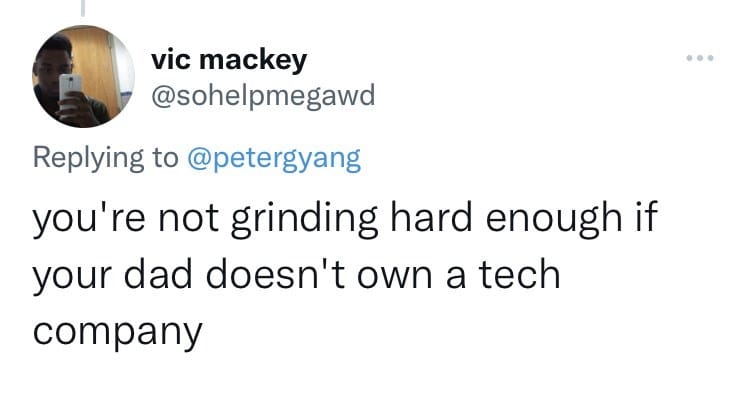Click the word "tech" in the tweet
This screenshot has height=398, width=750.
519,274
